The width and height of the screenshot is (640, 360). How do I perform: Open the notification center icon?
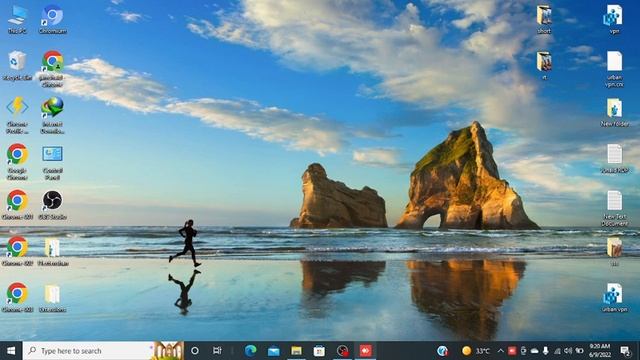(625, 351)
